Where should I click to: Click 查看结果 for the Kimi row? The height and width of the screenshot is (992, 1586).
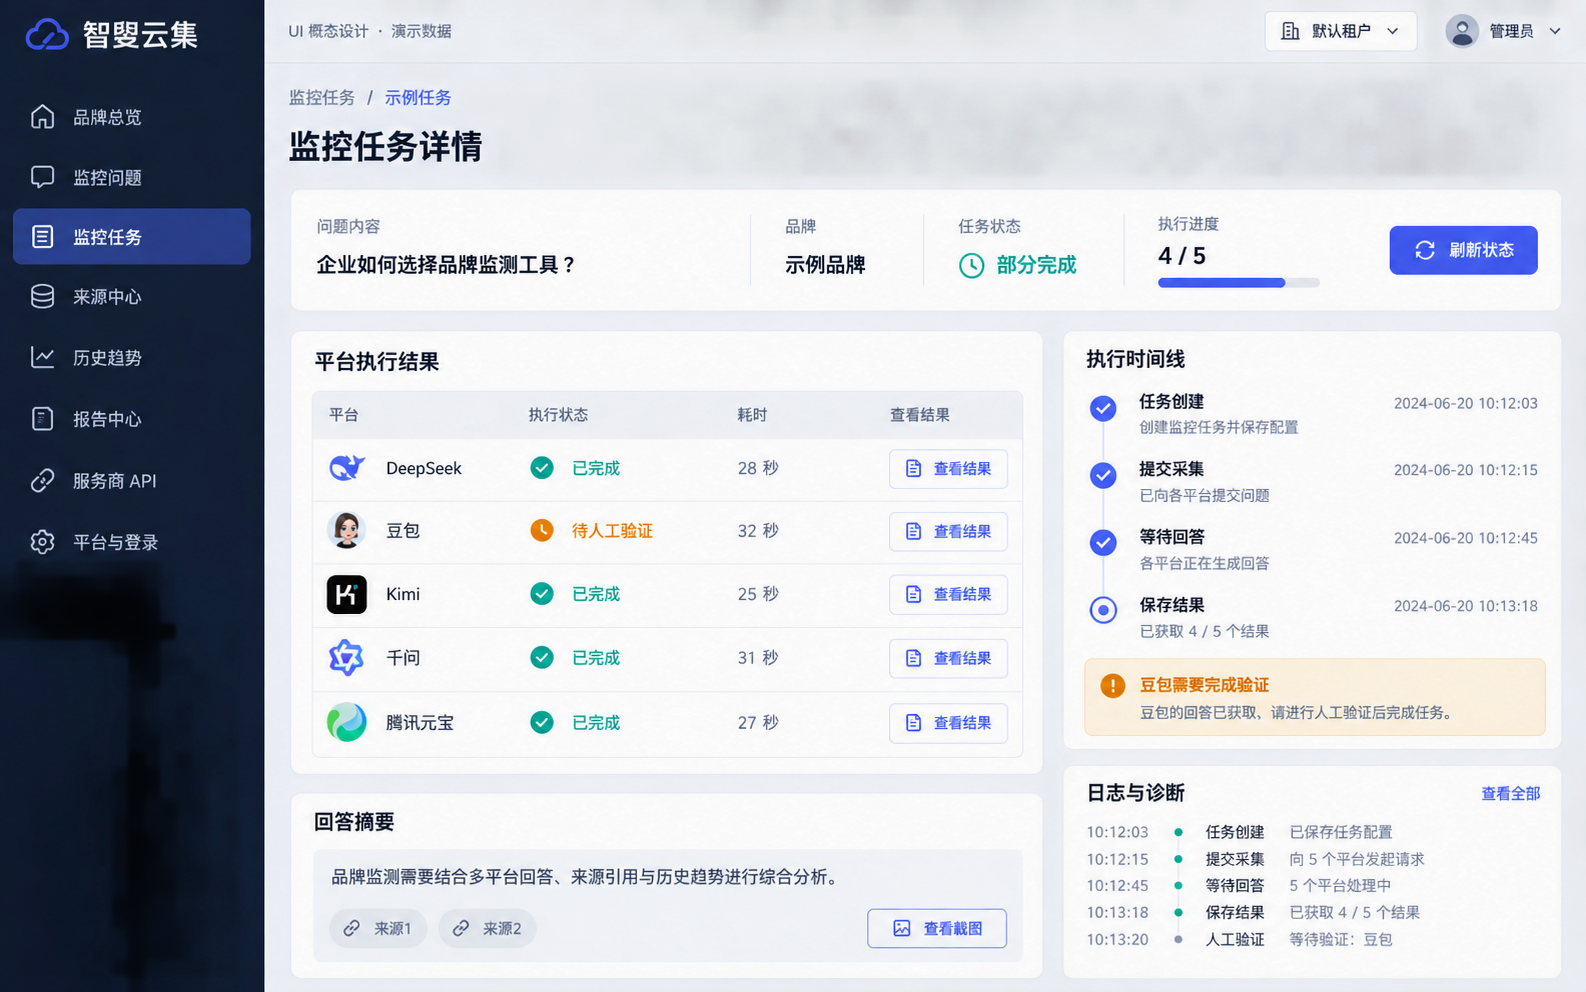948,594
